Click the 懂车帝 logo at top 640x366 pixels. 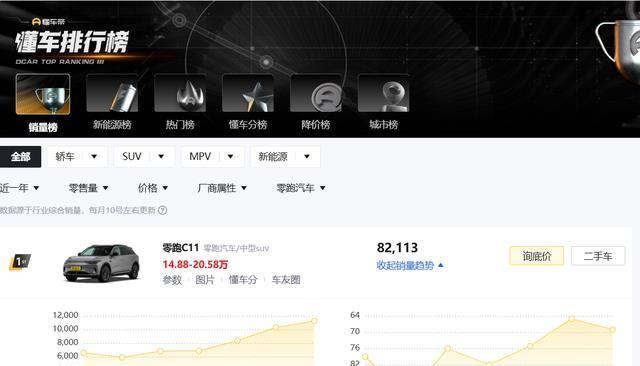pos(48,22)
